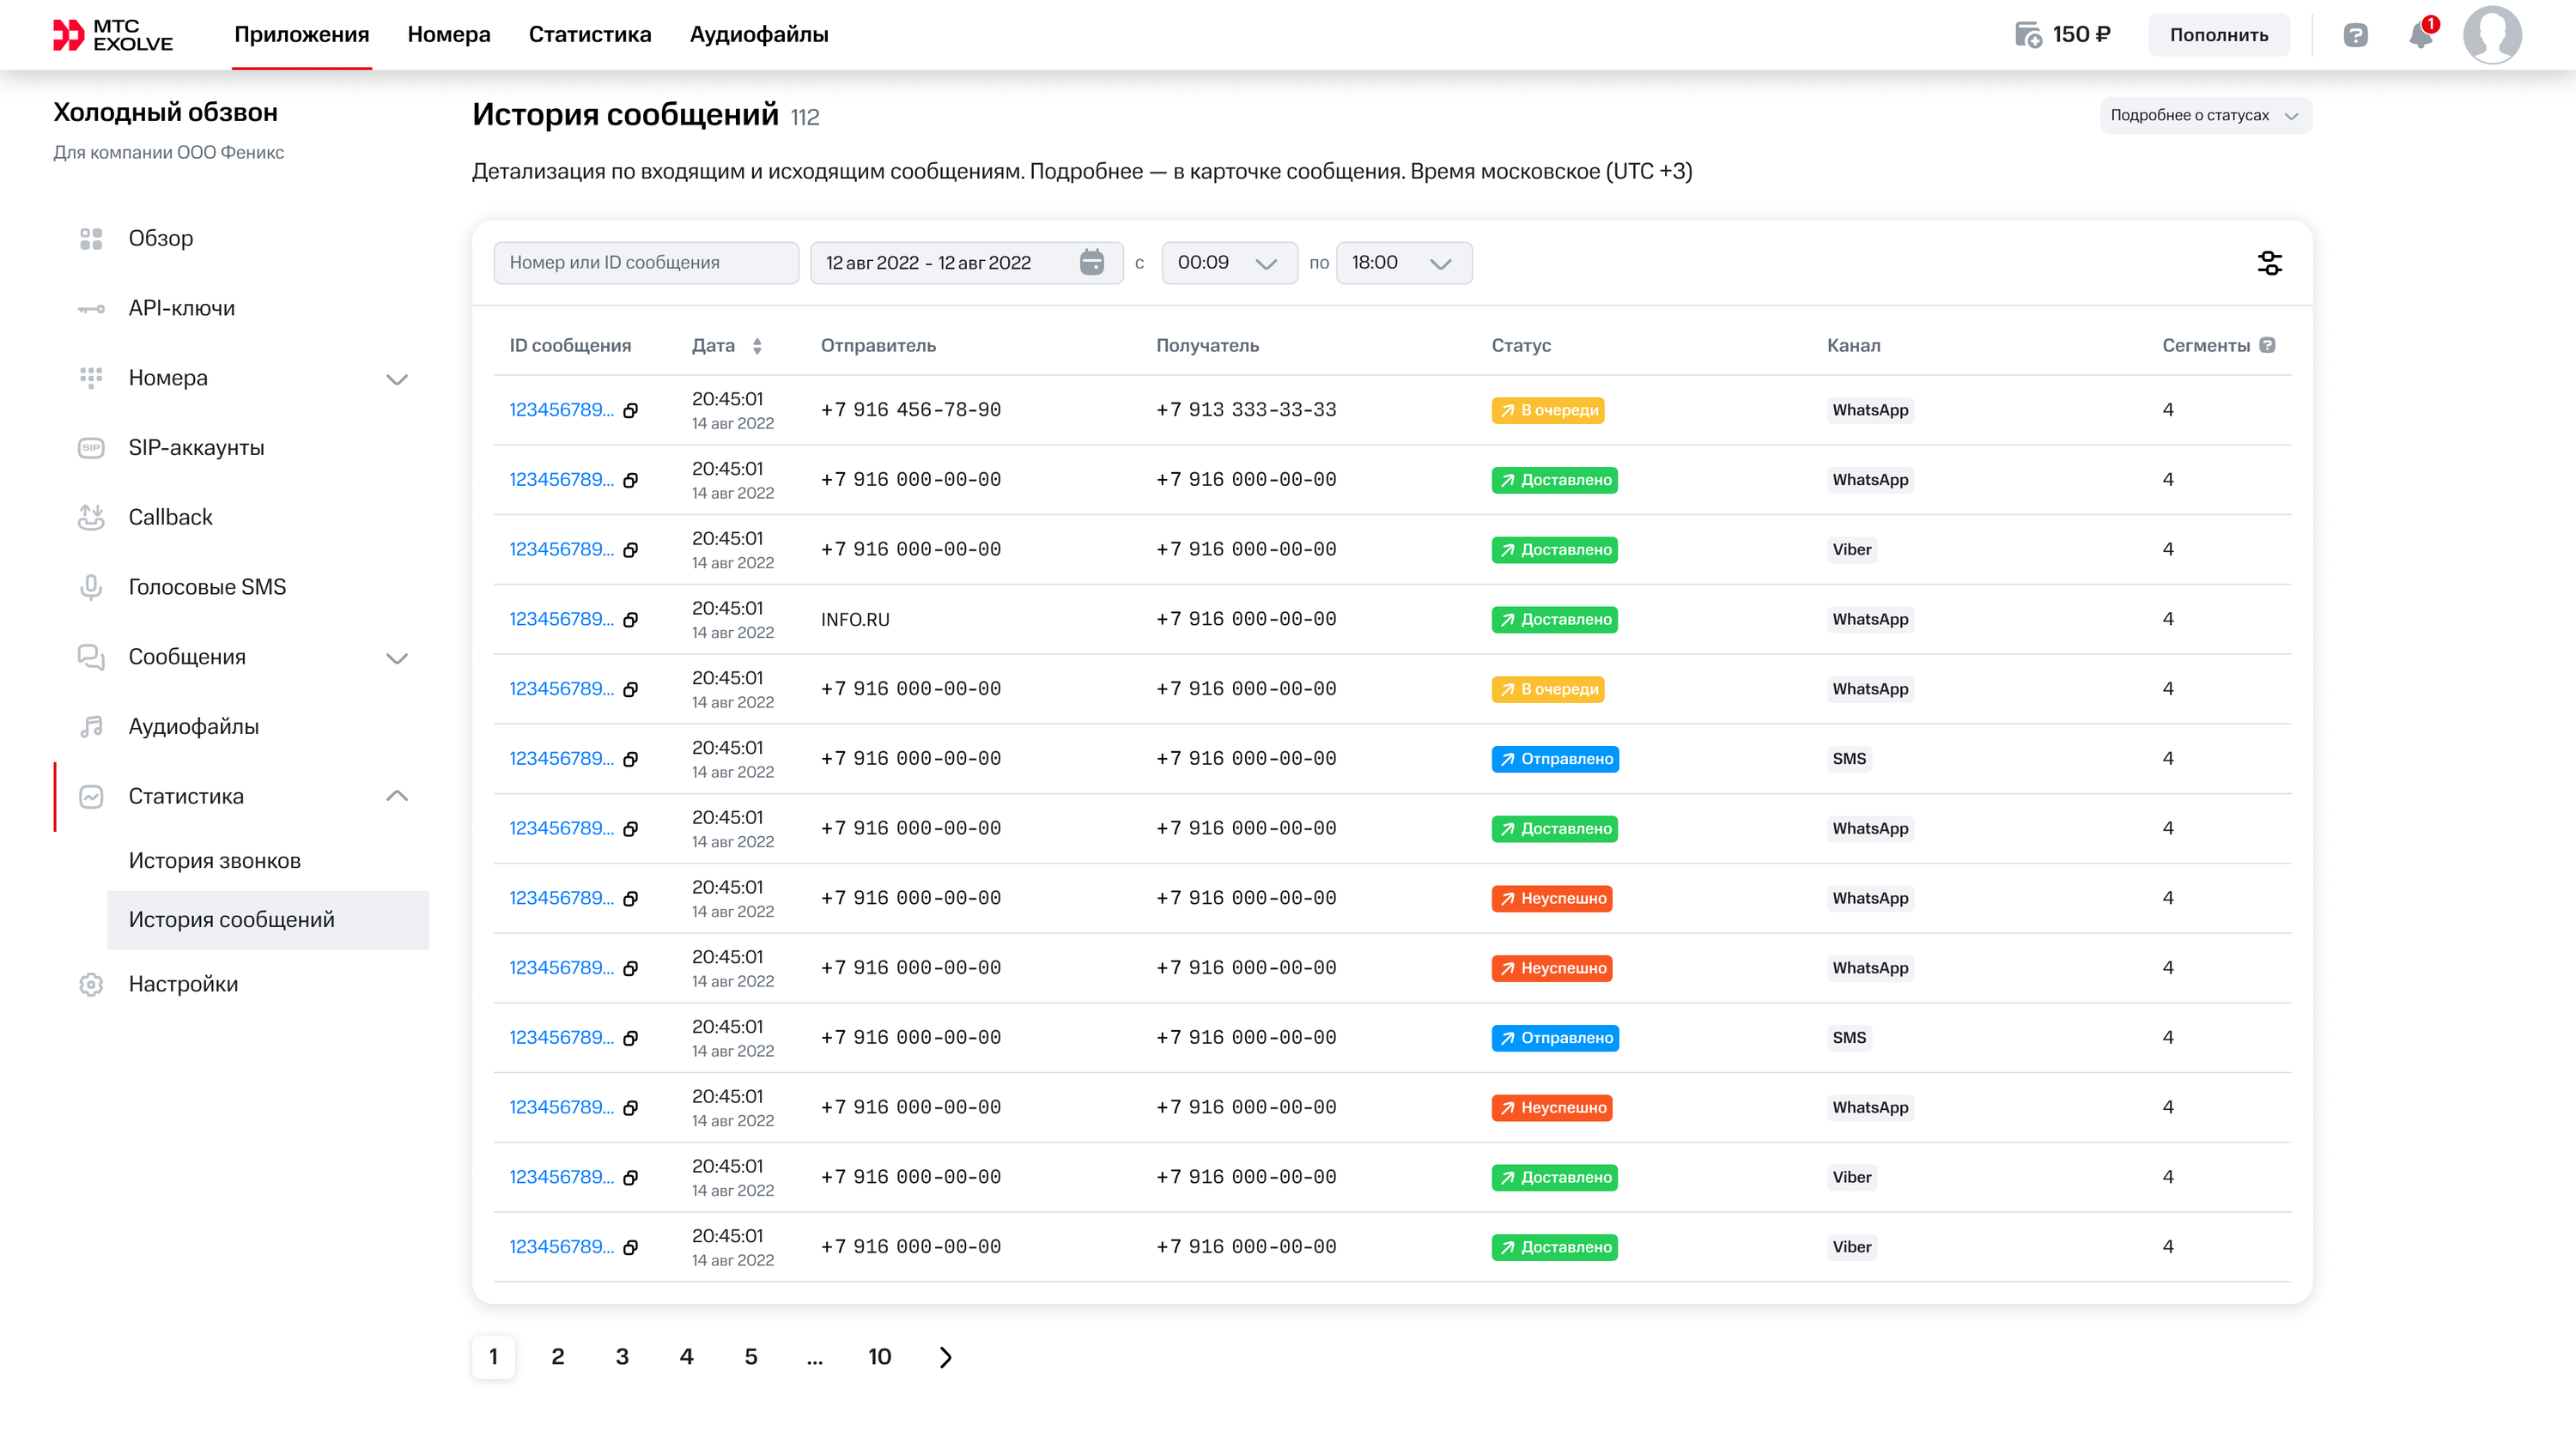Screen dimensions: 2576x1449
Task: Click the Пополнить button
Action: 2219,35
